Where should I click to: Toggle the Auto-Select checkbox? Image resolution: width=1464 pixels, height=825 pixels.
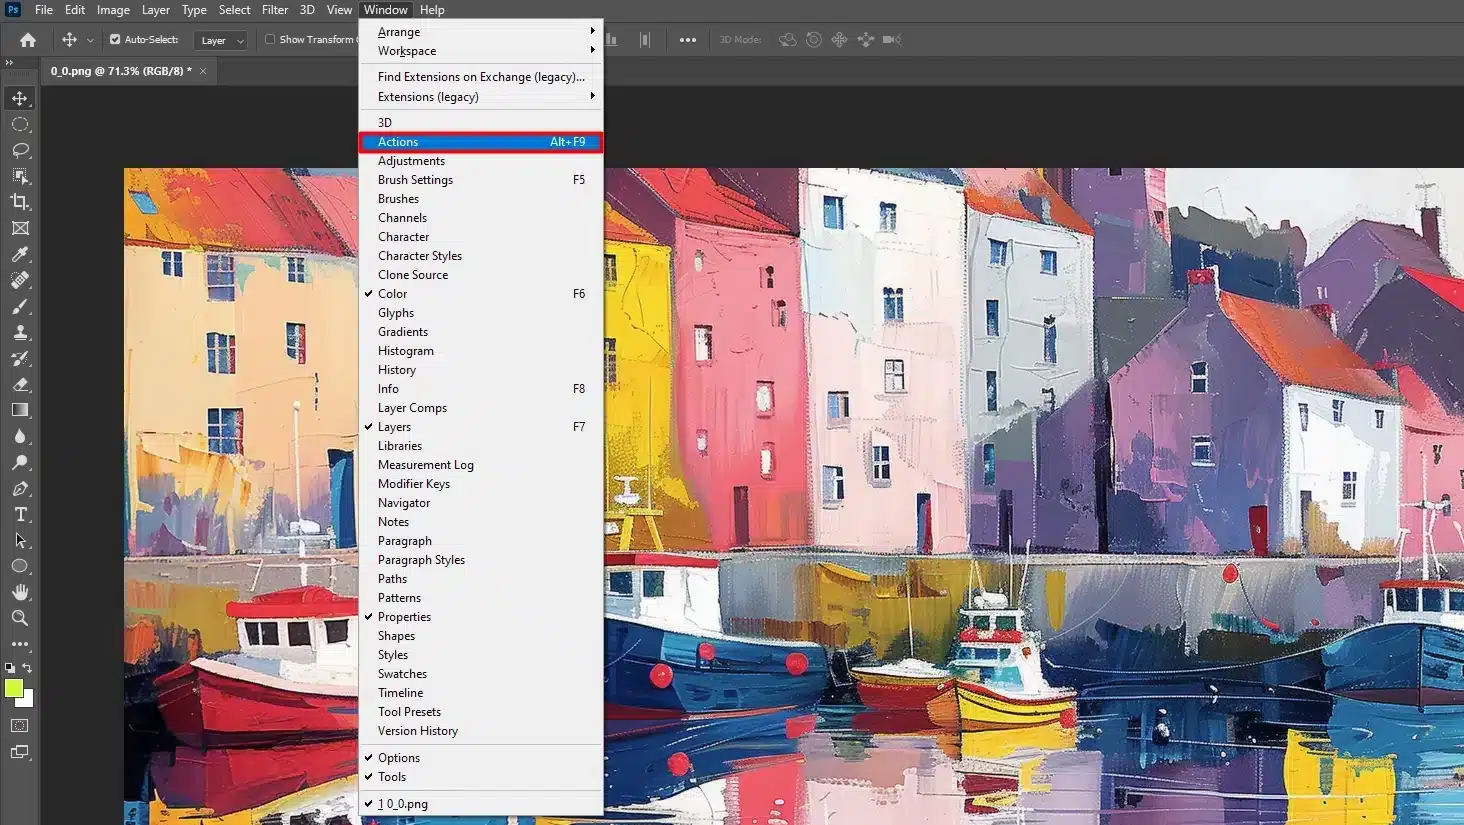115,40
